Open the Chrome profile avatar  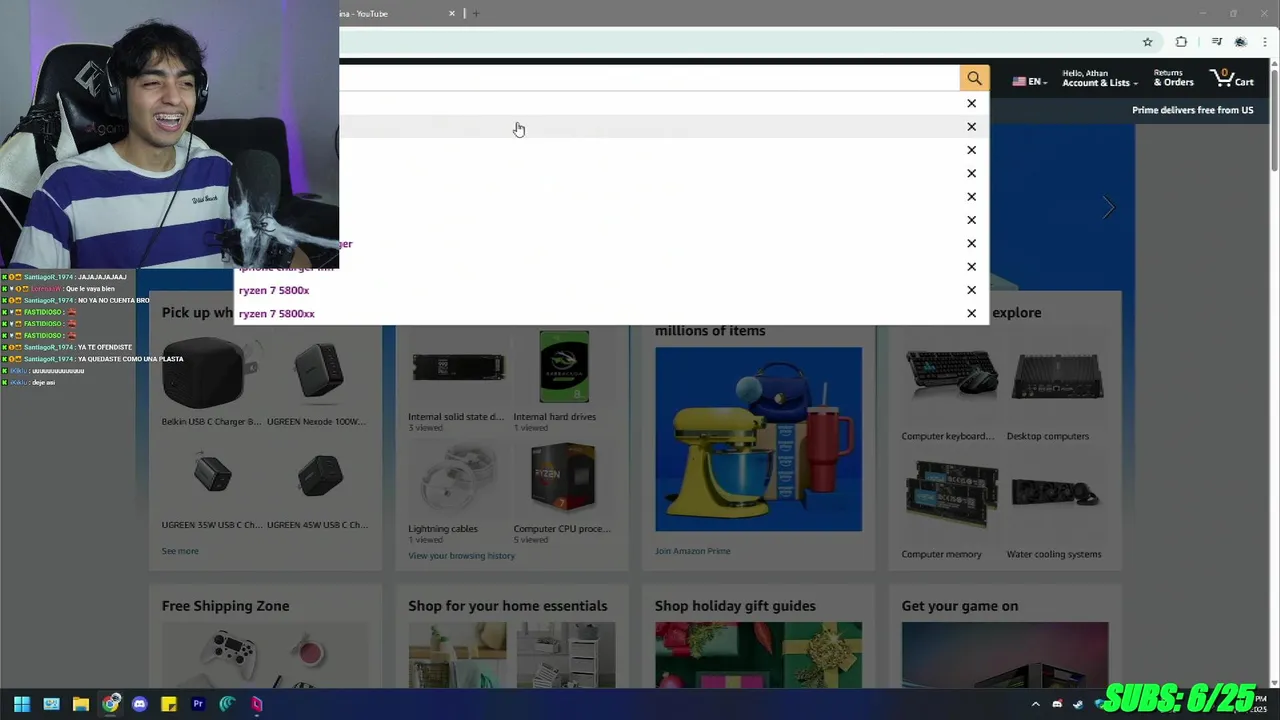1240,42
